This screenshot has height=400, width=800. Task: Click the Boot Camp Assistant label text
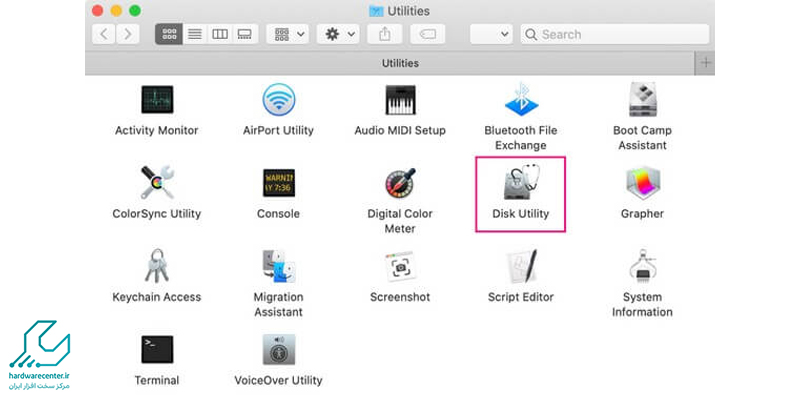pos(642,138)
